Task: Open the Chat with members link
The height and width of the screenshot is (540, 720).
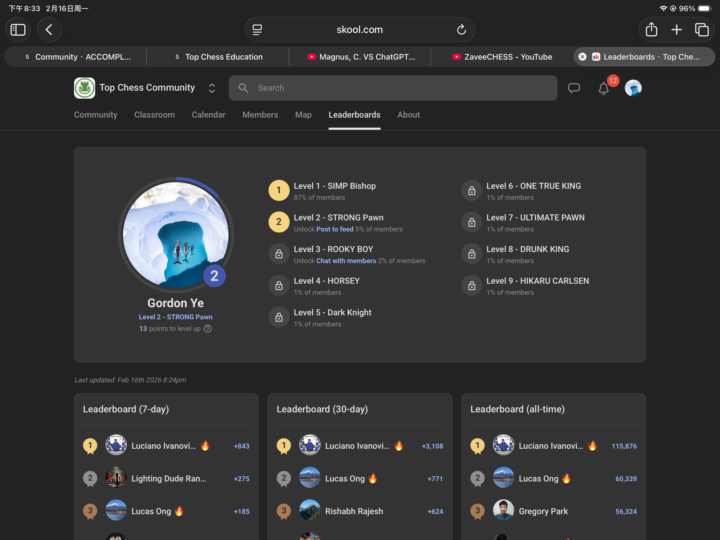Action: 346,261
